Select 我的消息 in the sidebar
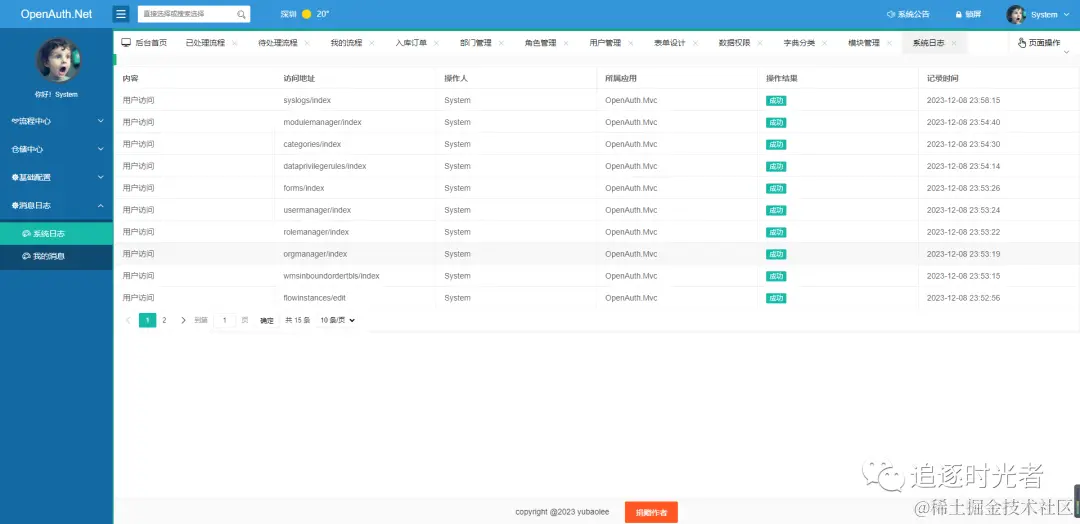1080x524 pixels. [56, 256]
